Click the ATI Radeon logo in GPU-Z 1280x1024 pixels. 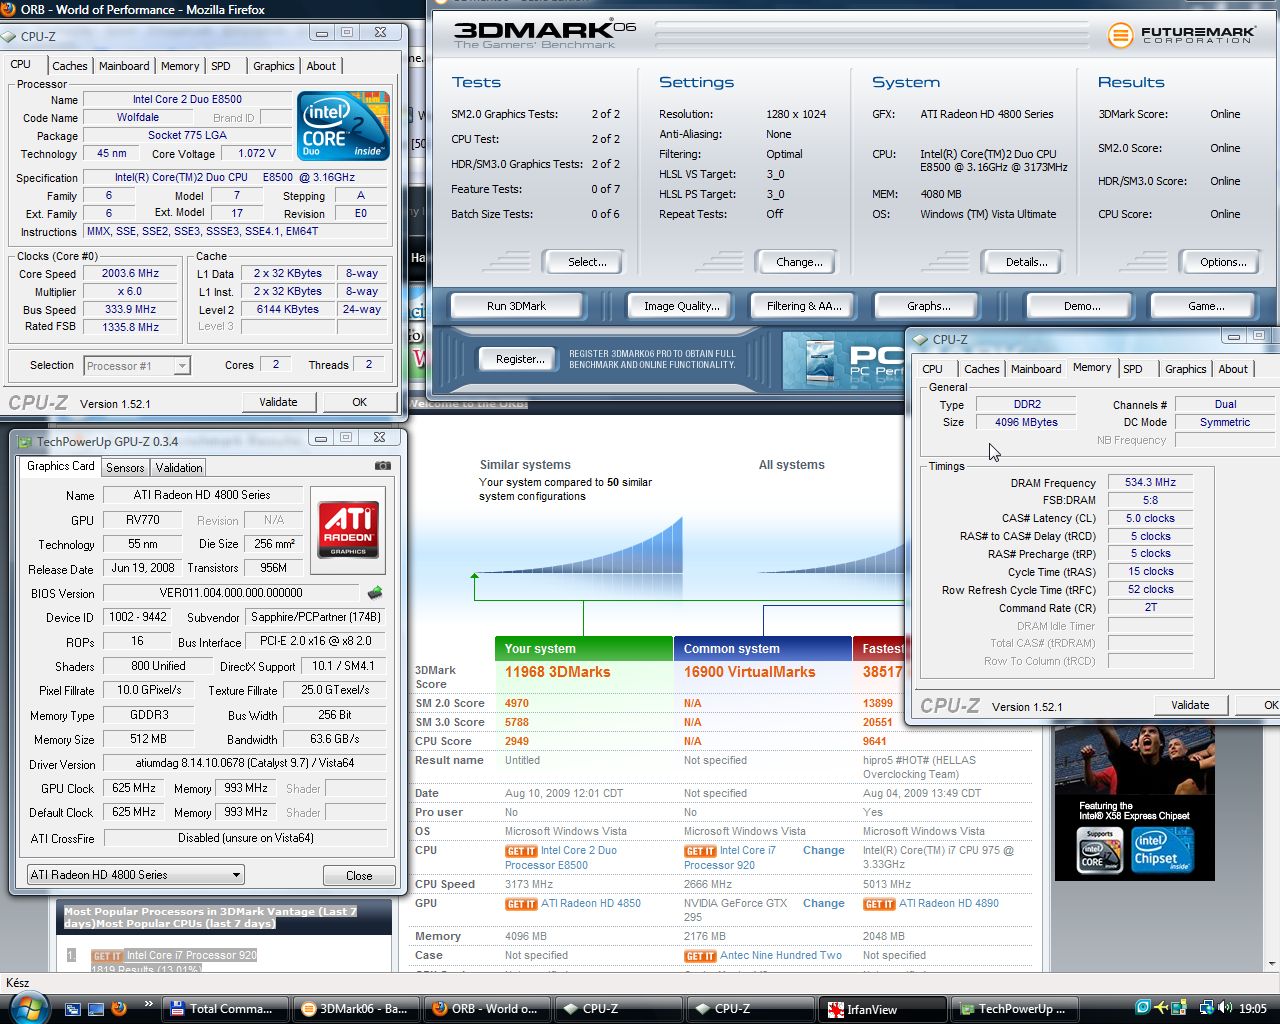coord(348,530)
